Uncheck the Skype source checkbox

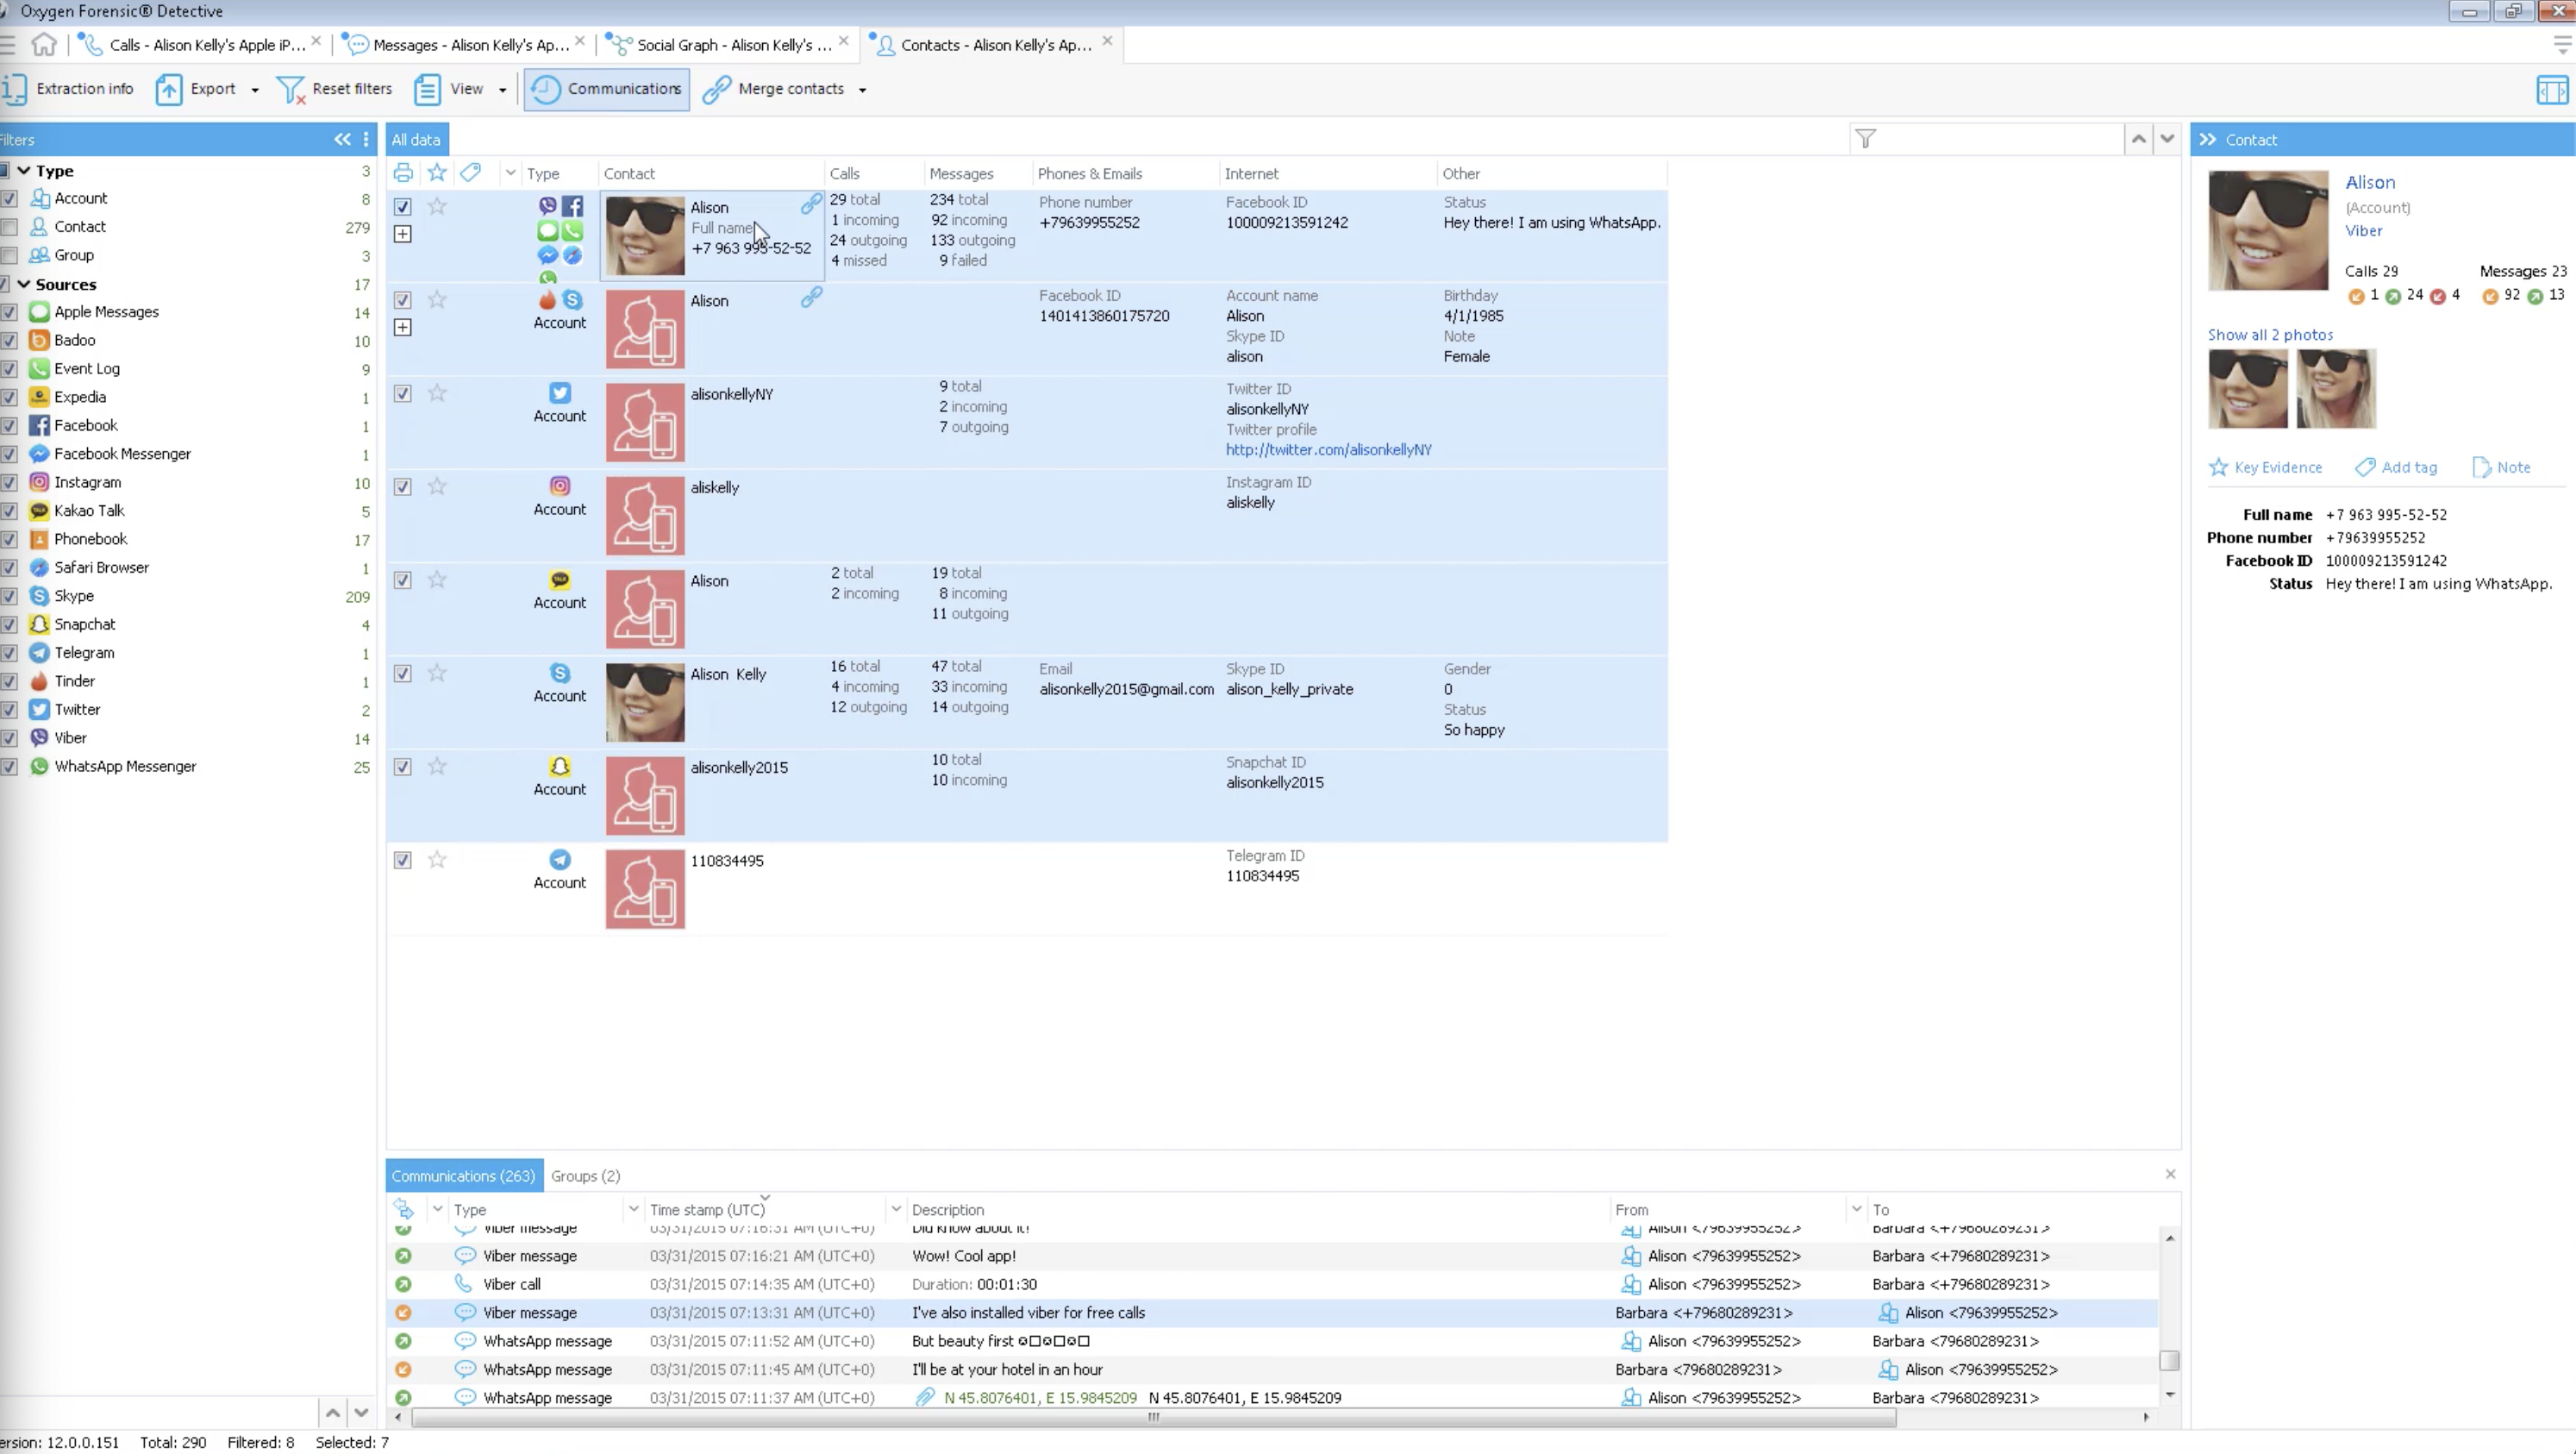(9, 596)
